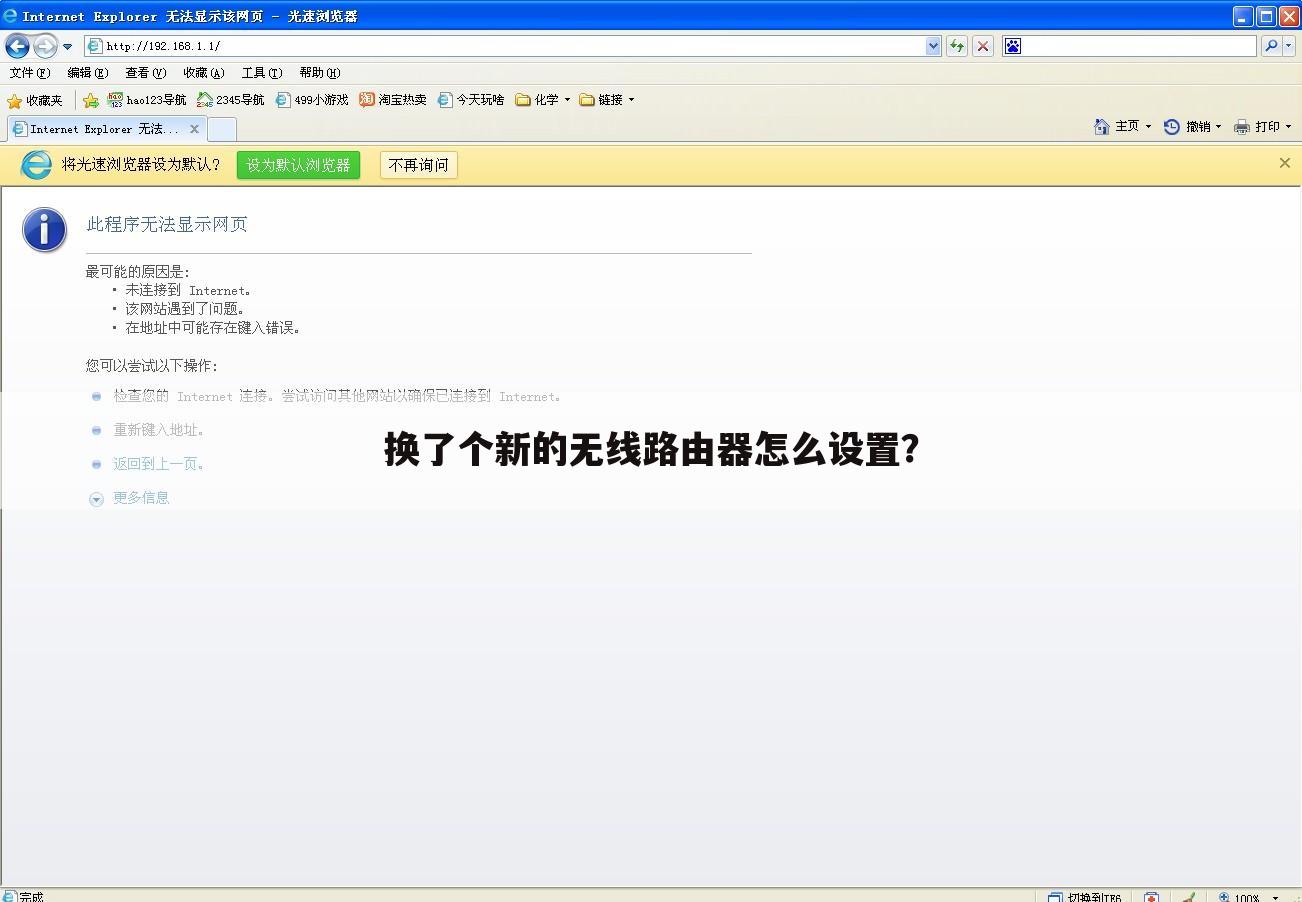Click the IE logo in notification bar
1302x902 pixels.
[36, 165]
